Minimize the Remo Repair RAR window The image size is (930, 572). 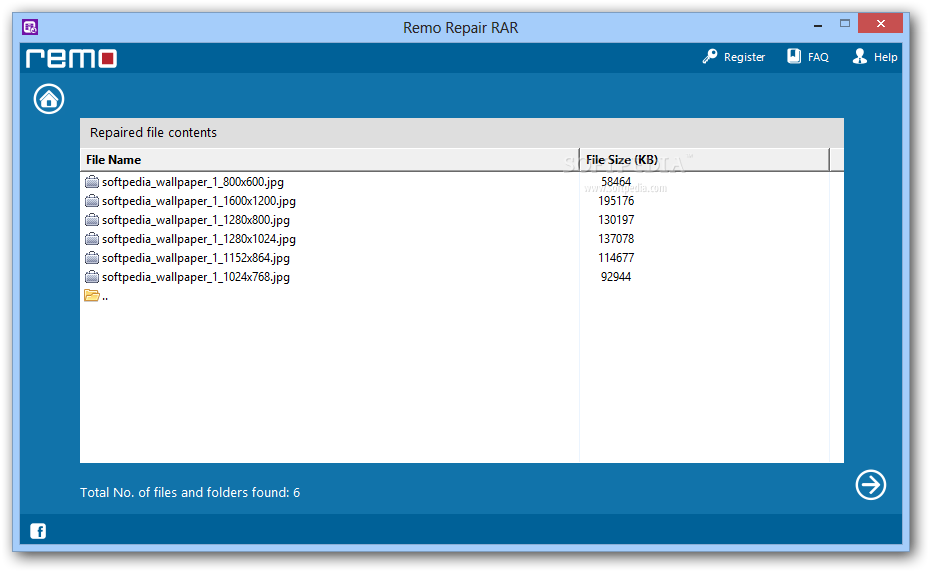click(x=818, y=25)
